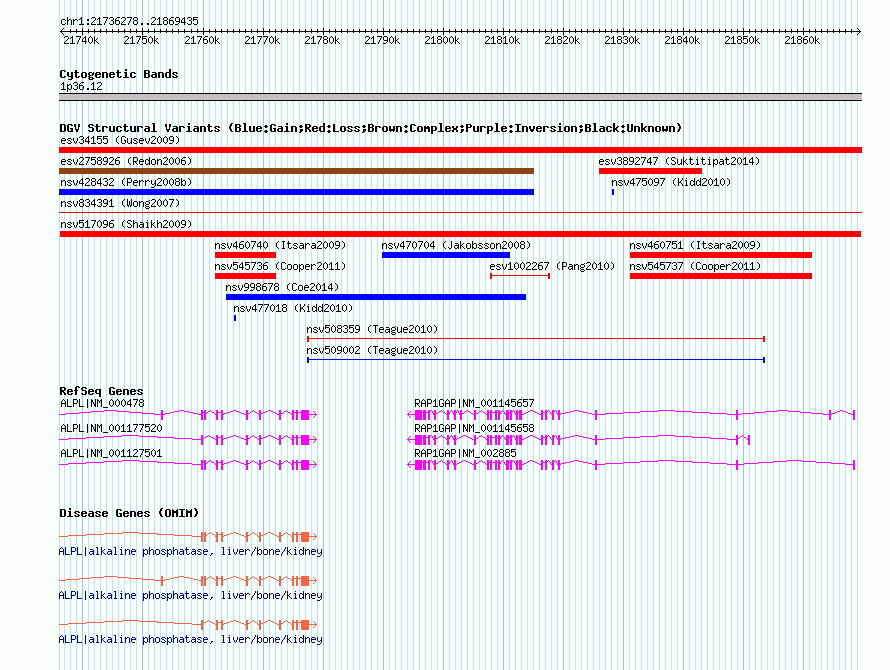Open the nsv508359 (Teague2010) label
890x670 pixels.
point(372,329)
